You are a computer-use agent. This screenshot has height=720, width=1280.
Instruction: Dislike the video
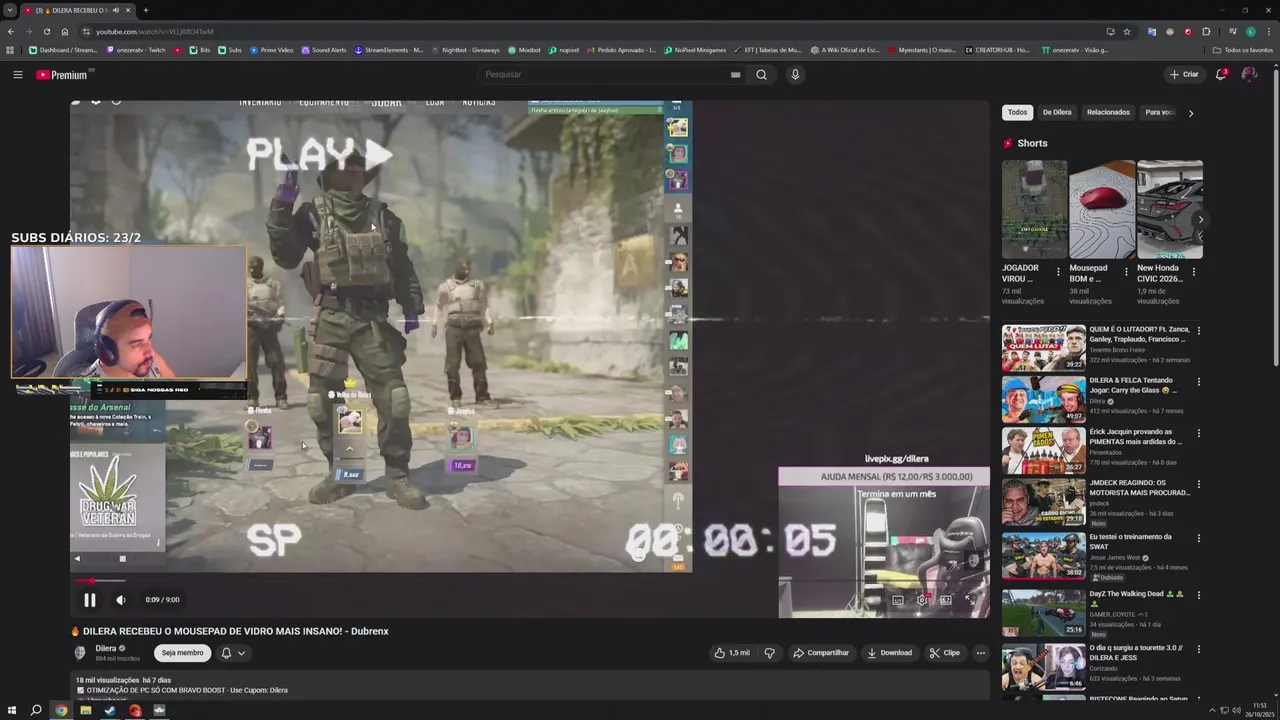(x=769, y=653)
